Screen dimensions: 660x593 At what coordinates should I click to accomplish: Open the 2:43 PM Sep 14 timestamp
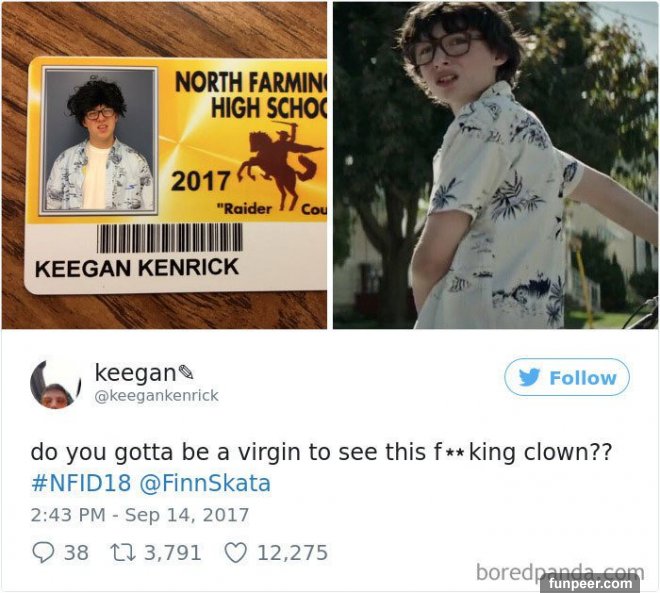coord(140,515)
